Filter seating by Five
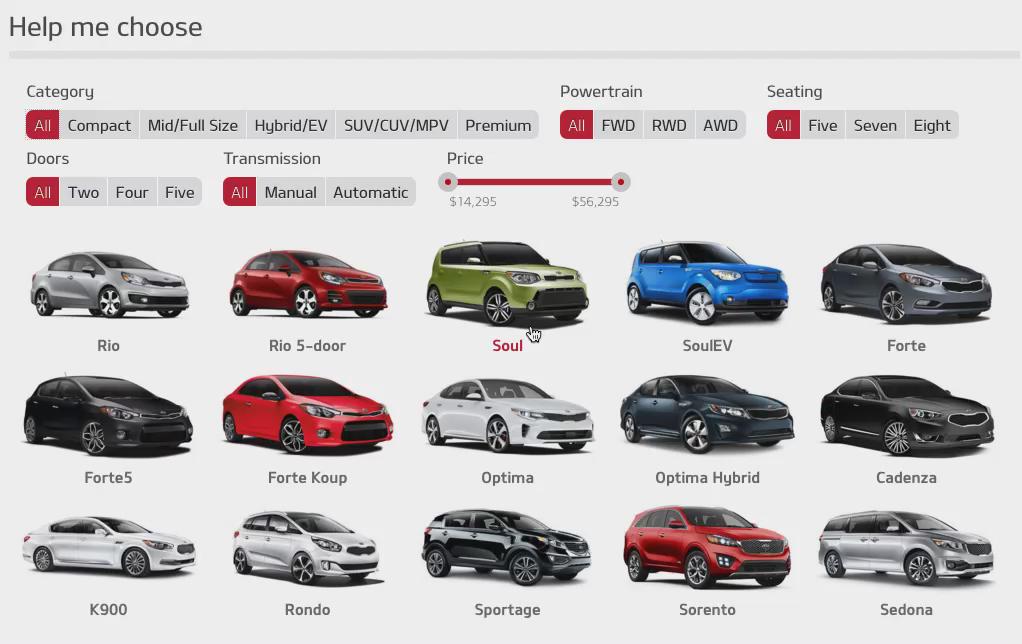The height and width of the screenshot is (644, 1022). point(823,125)
